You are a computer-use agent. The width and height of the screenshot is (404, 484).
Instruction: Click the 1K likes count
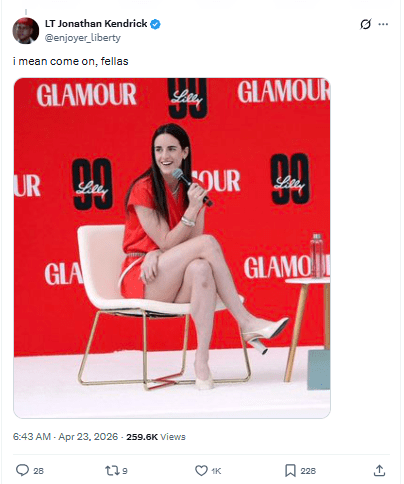tap(216, 471)
